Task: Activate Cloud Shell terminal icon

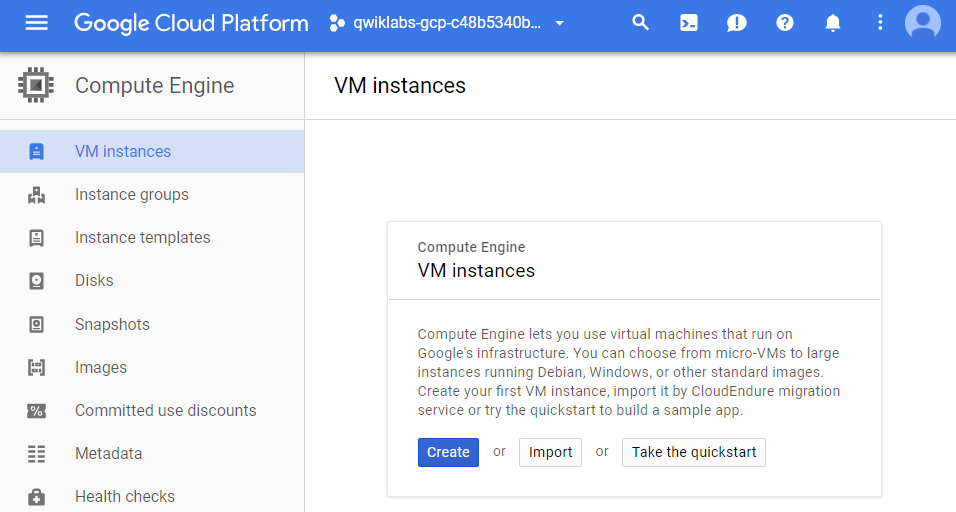Action: coord(688,23)
